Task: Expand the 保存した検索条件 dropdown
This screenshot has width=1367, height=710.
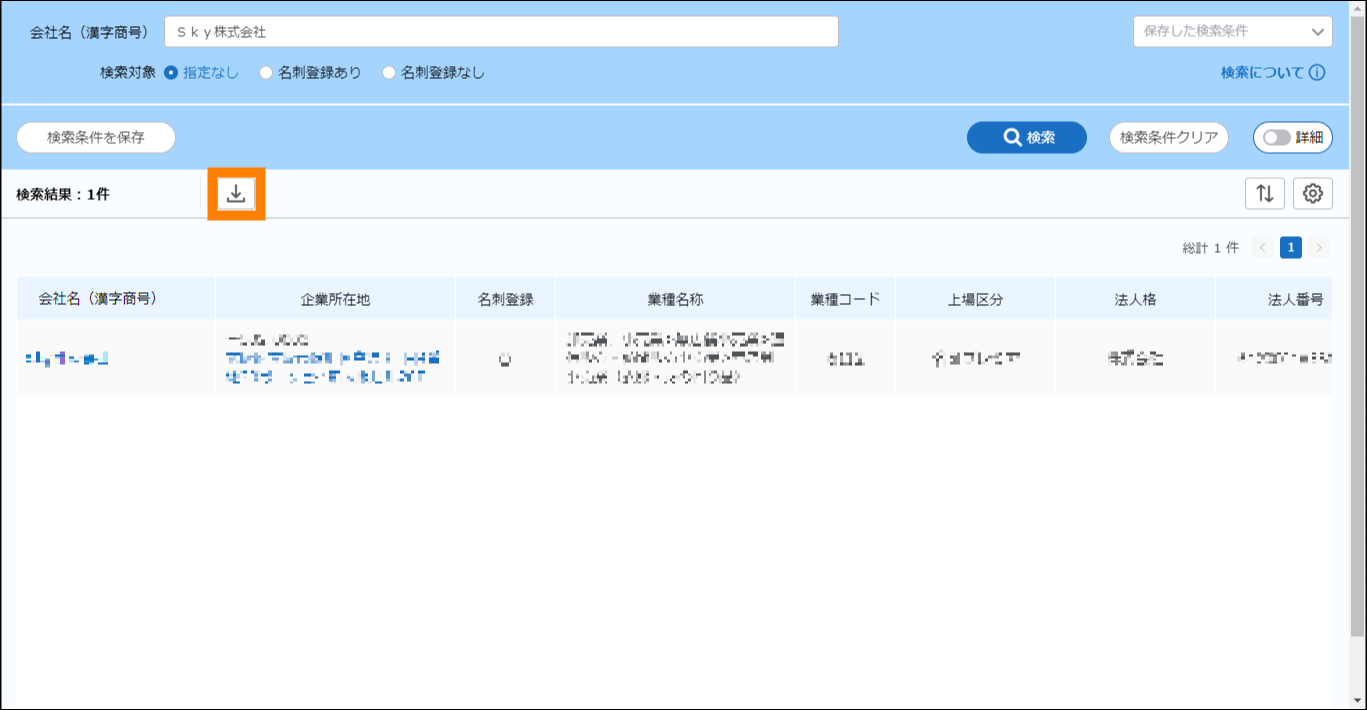Action: click(x=1232, y=32)
